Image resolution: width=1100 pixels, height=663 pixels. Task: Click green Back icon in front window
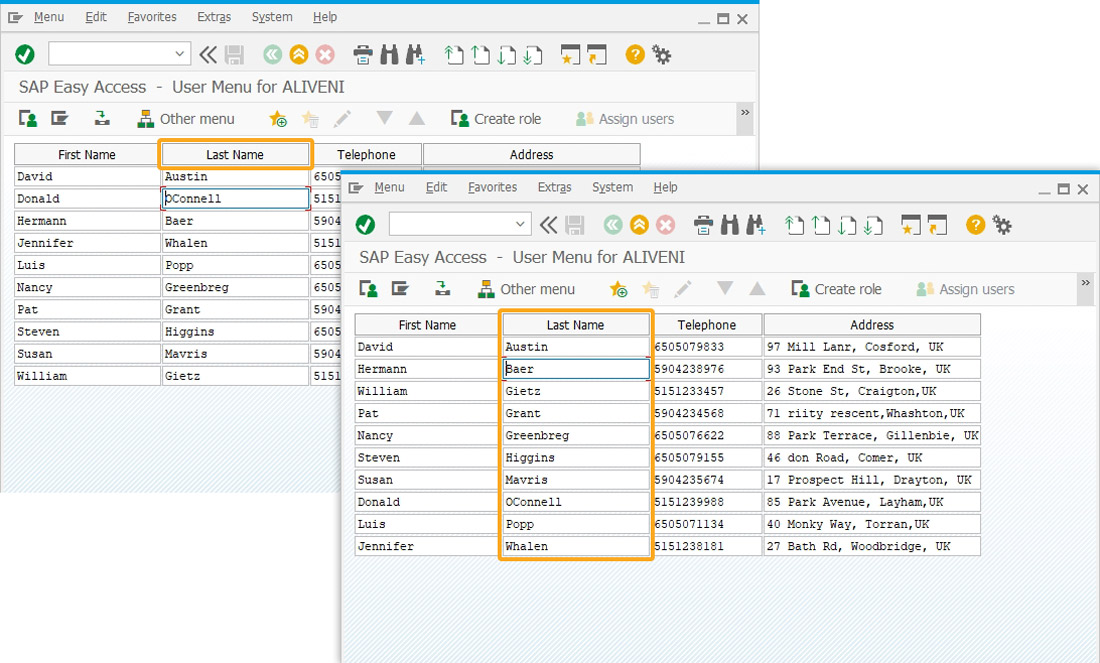click(612, 225)
